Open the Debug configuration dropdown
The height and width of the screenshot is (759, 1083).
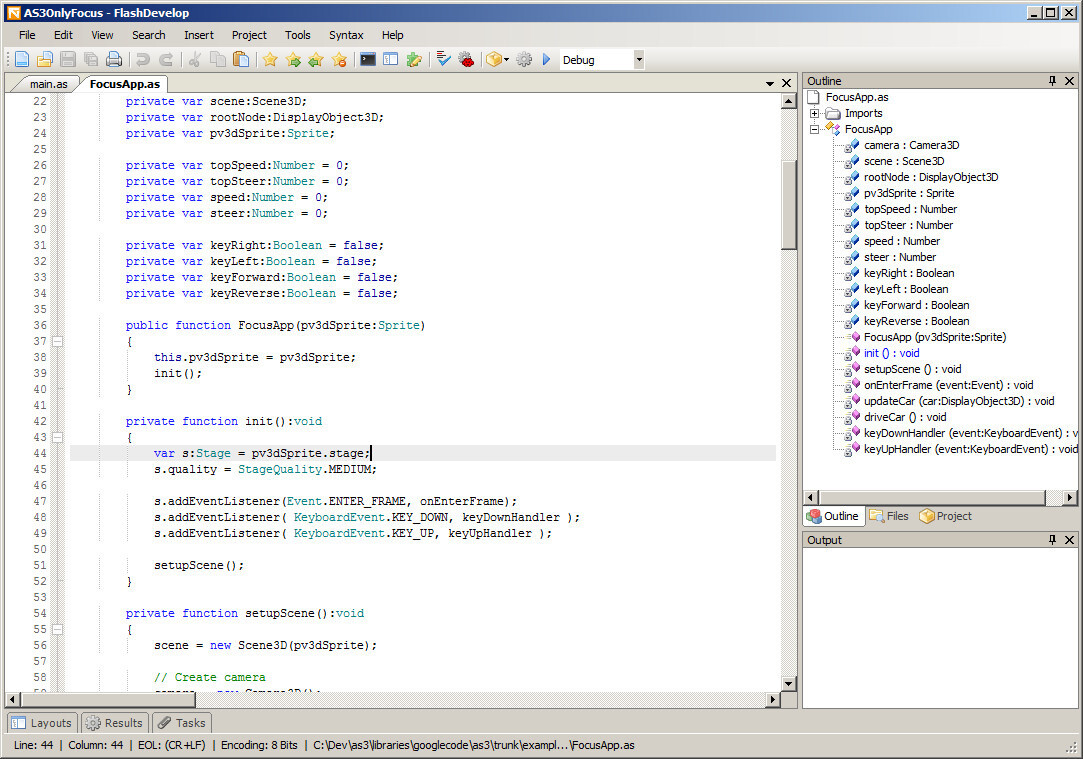(639, 60)
